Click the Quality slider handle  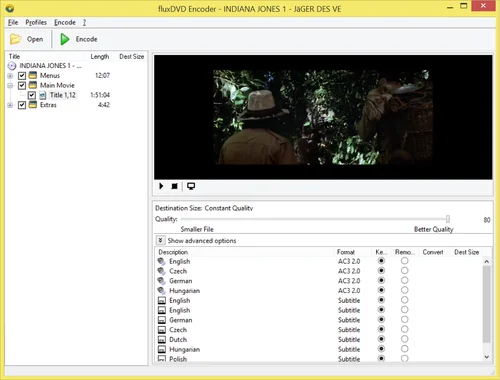[x=448, y=219]
